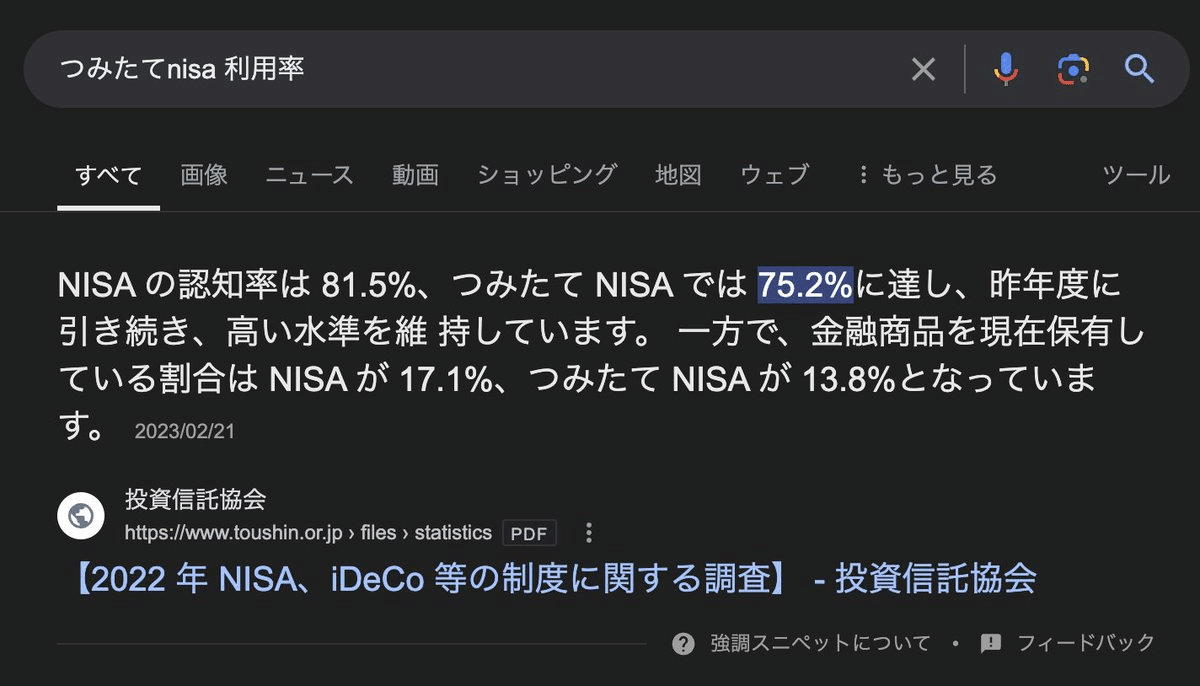
Task: Expand search filters via ツール
Action: [1135, 174]
